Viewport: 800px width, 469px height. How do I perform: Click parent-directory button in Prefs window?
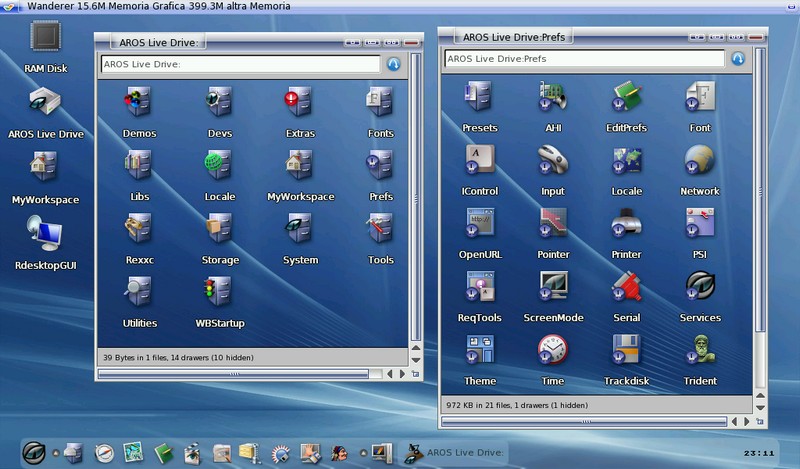point(738,59)
